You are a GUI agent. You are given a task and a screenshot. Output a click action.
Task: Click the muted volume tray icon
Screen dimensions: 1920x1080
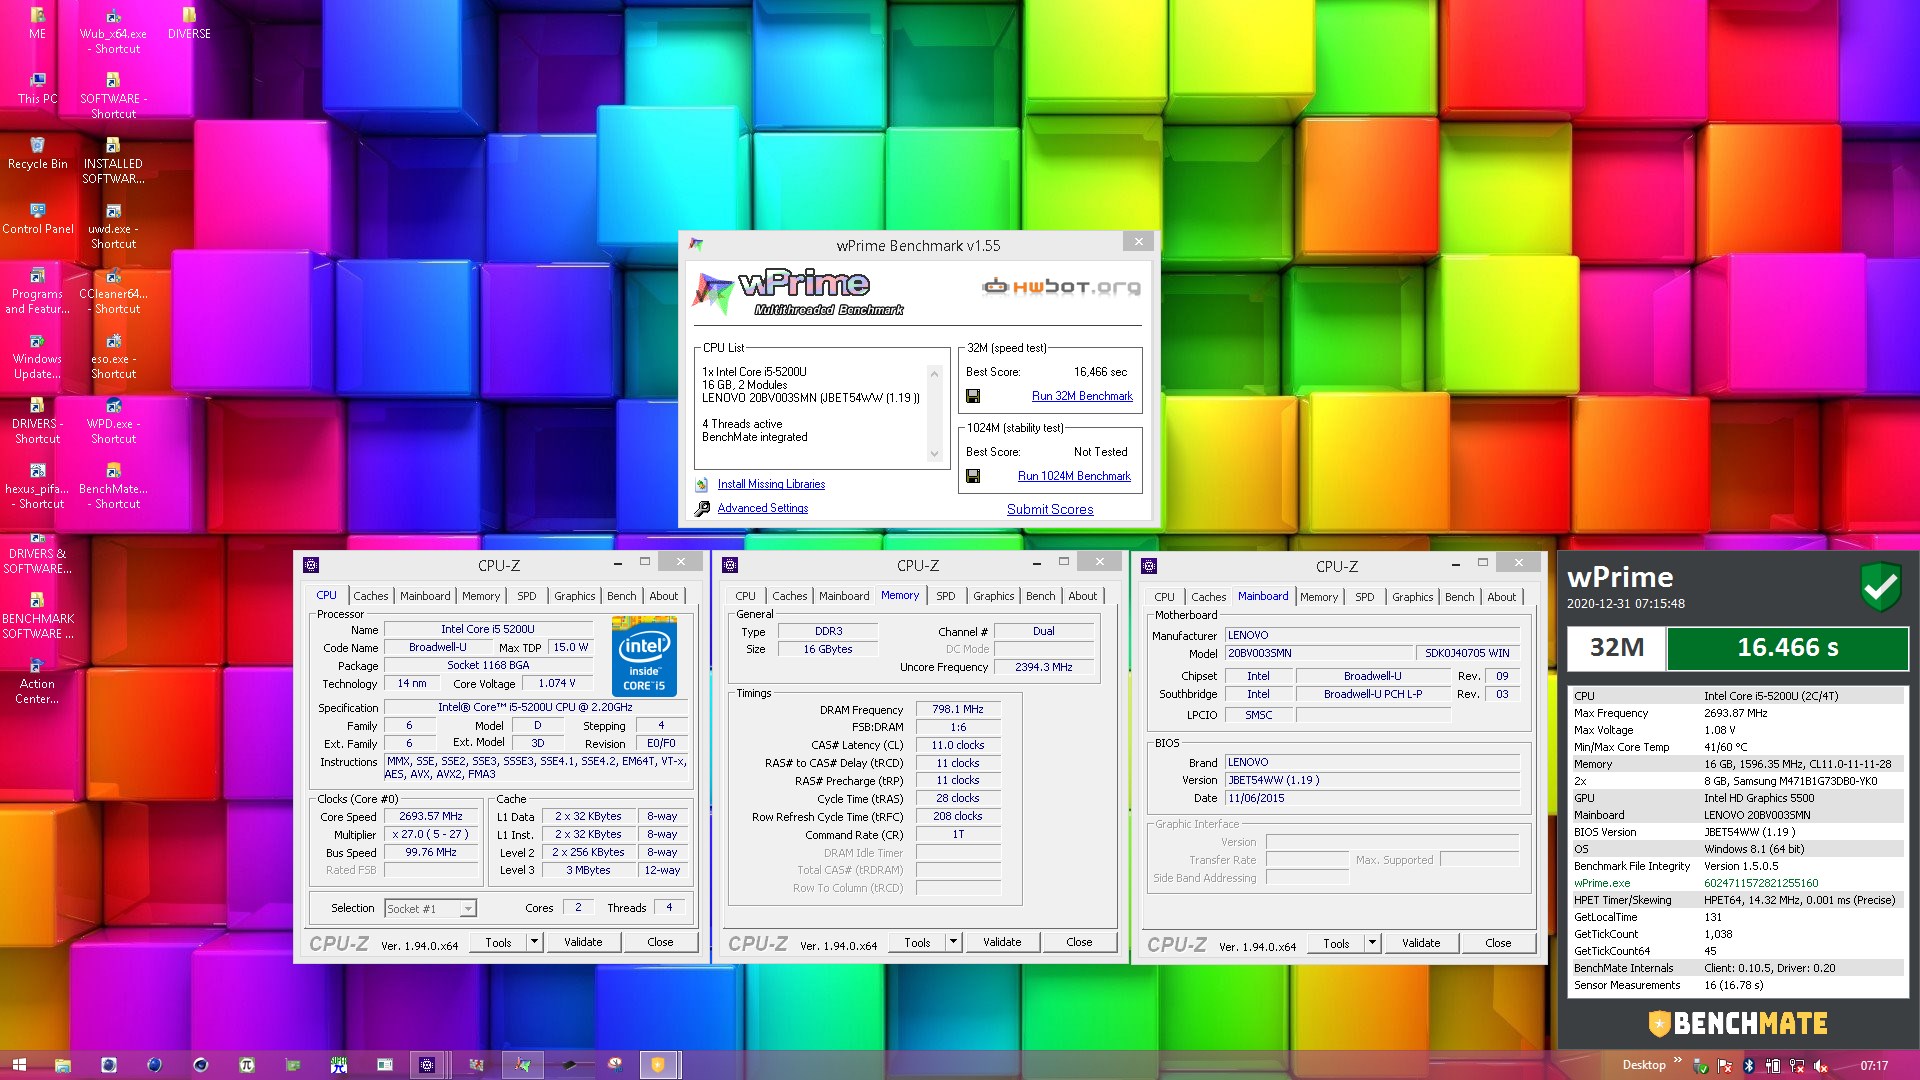(1821, 1066)
